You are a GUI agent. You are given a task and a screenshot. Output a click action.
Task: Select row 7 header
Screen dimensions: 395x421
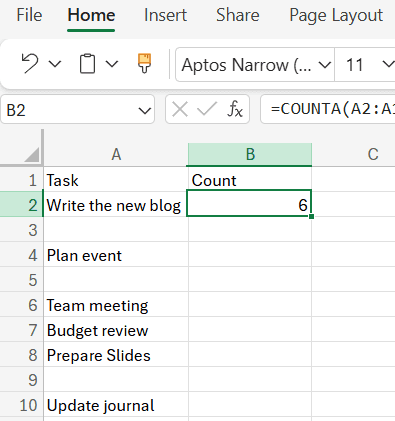click(22, 330)
